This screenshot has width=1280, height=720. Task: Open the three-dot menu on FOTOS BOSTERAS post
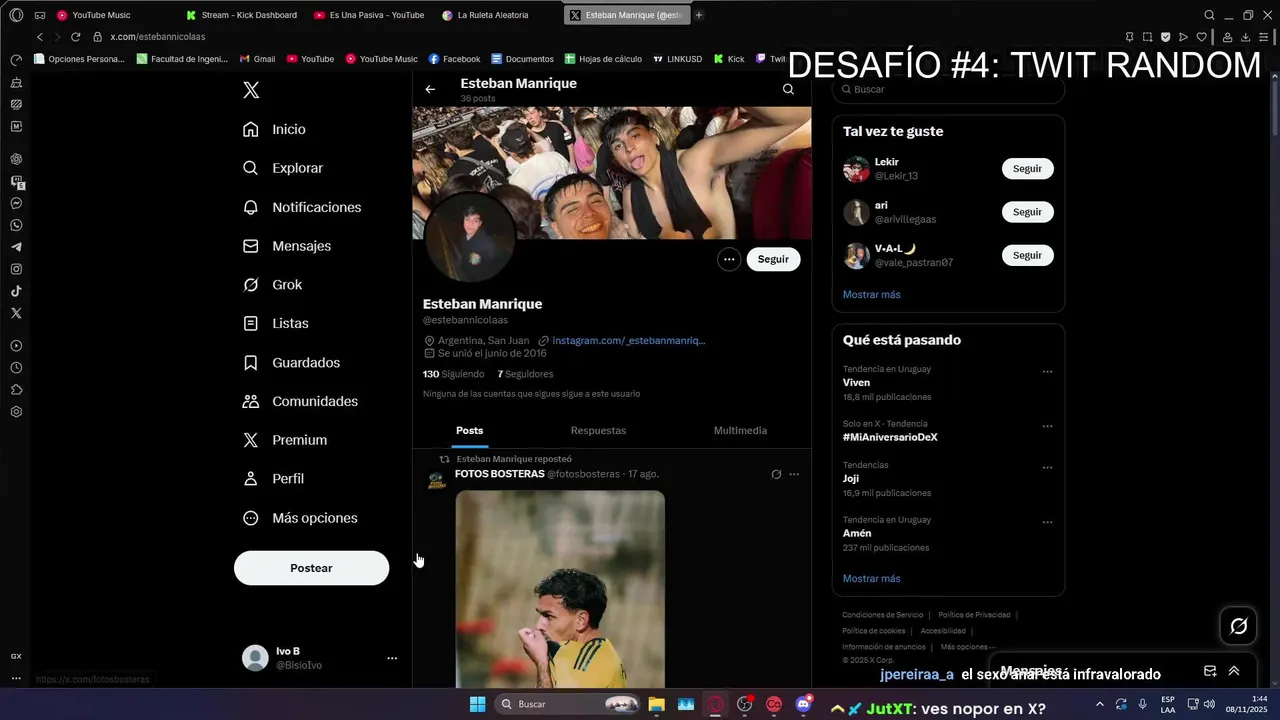point(794,474)
